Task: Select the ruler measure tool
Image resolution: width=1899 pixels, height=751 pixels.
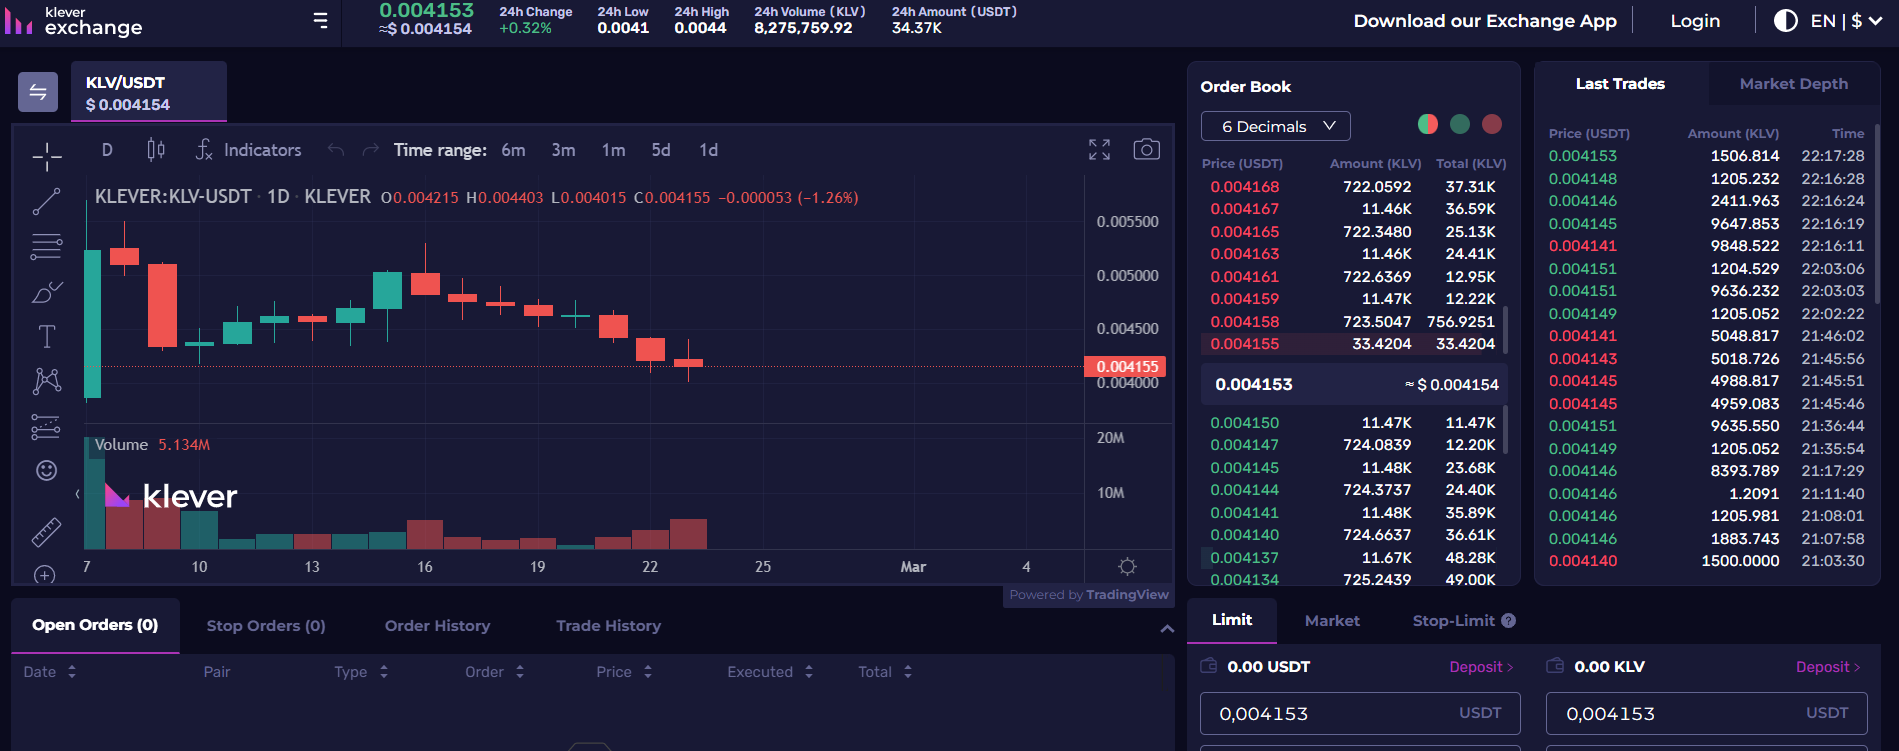Action: coord(46,532)
